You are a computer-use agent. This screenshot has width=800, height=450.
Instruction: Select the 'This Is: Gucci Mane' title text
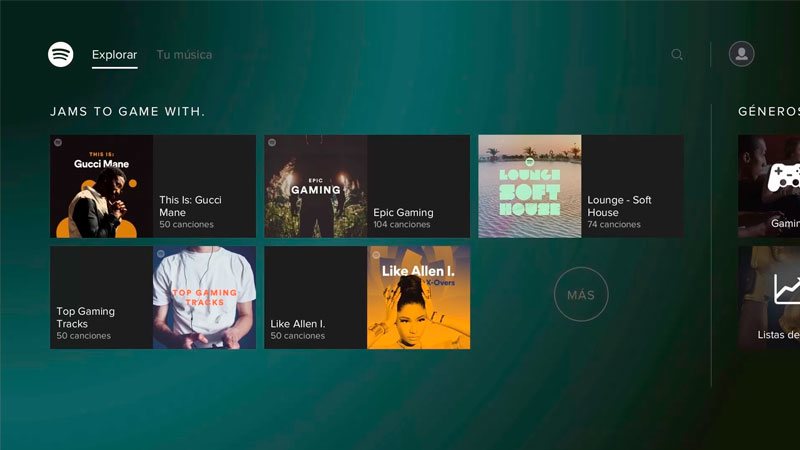[190, 206]
